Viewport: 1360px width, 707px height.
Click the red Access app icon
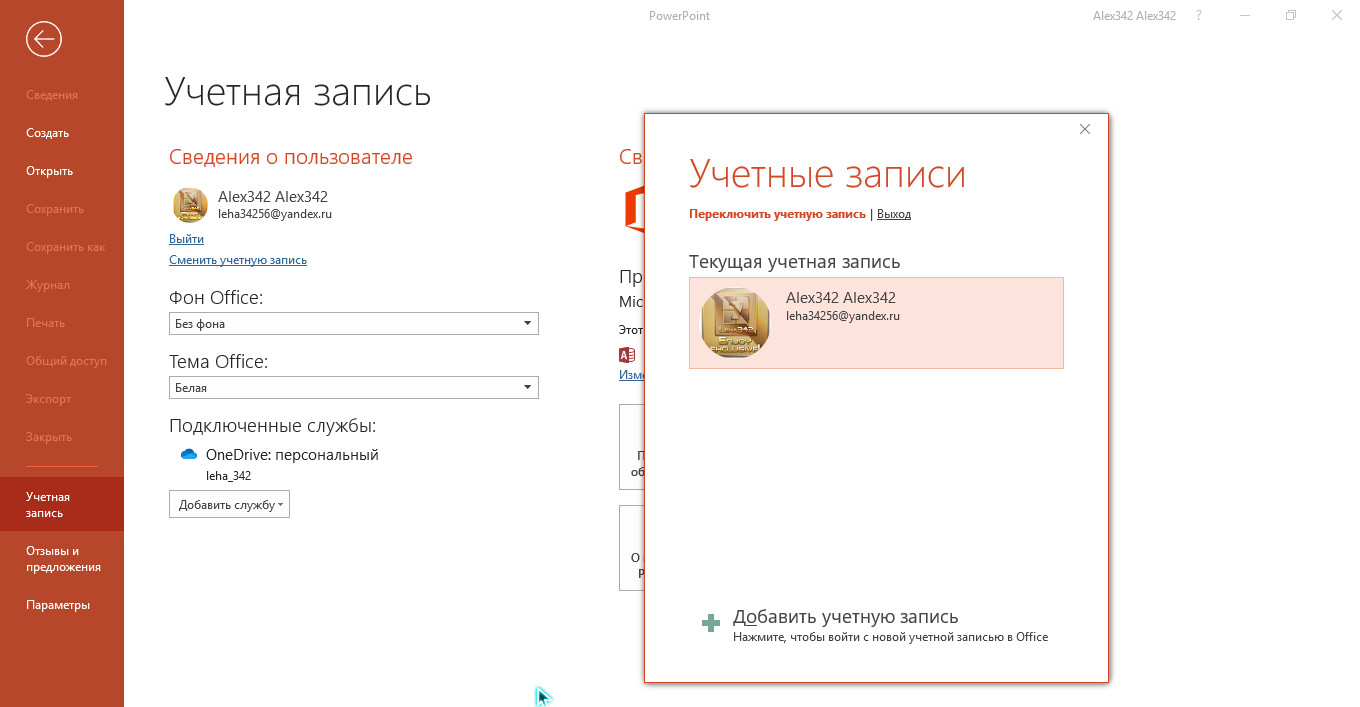tap(627, 355)
